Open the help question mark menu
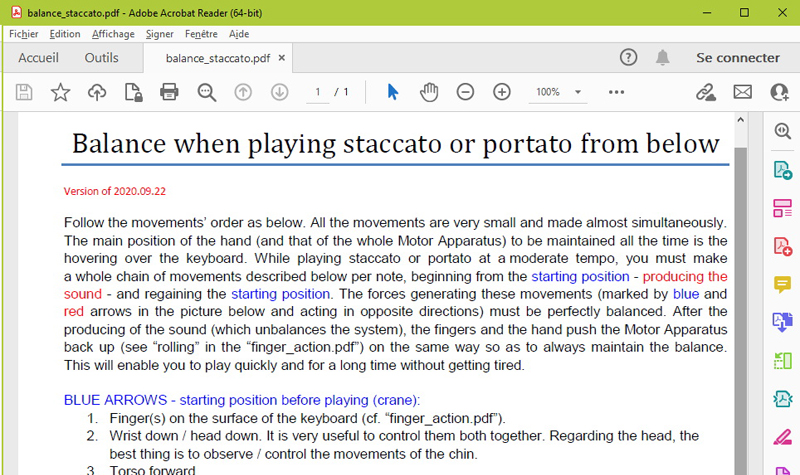Image resolution: width=800 pixels, height=475 pixels. tap(628, 58)
